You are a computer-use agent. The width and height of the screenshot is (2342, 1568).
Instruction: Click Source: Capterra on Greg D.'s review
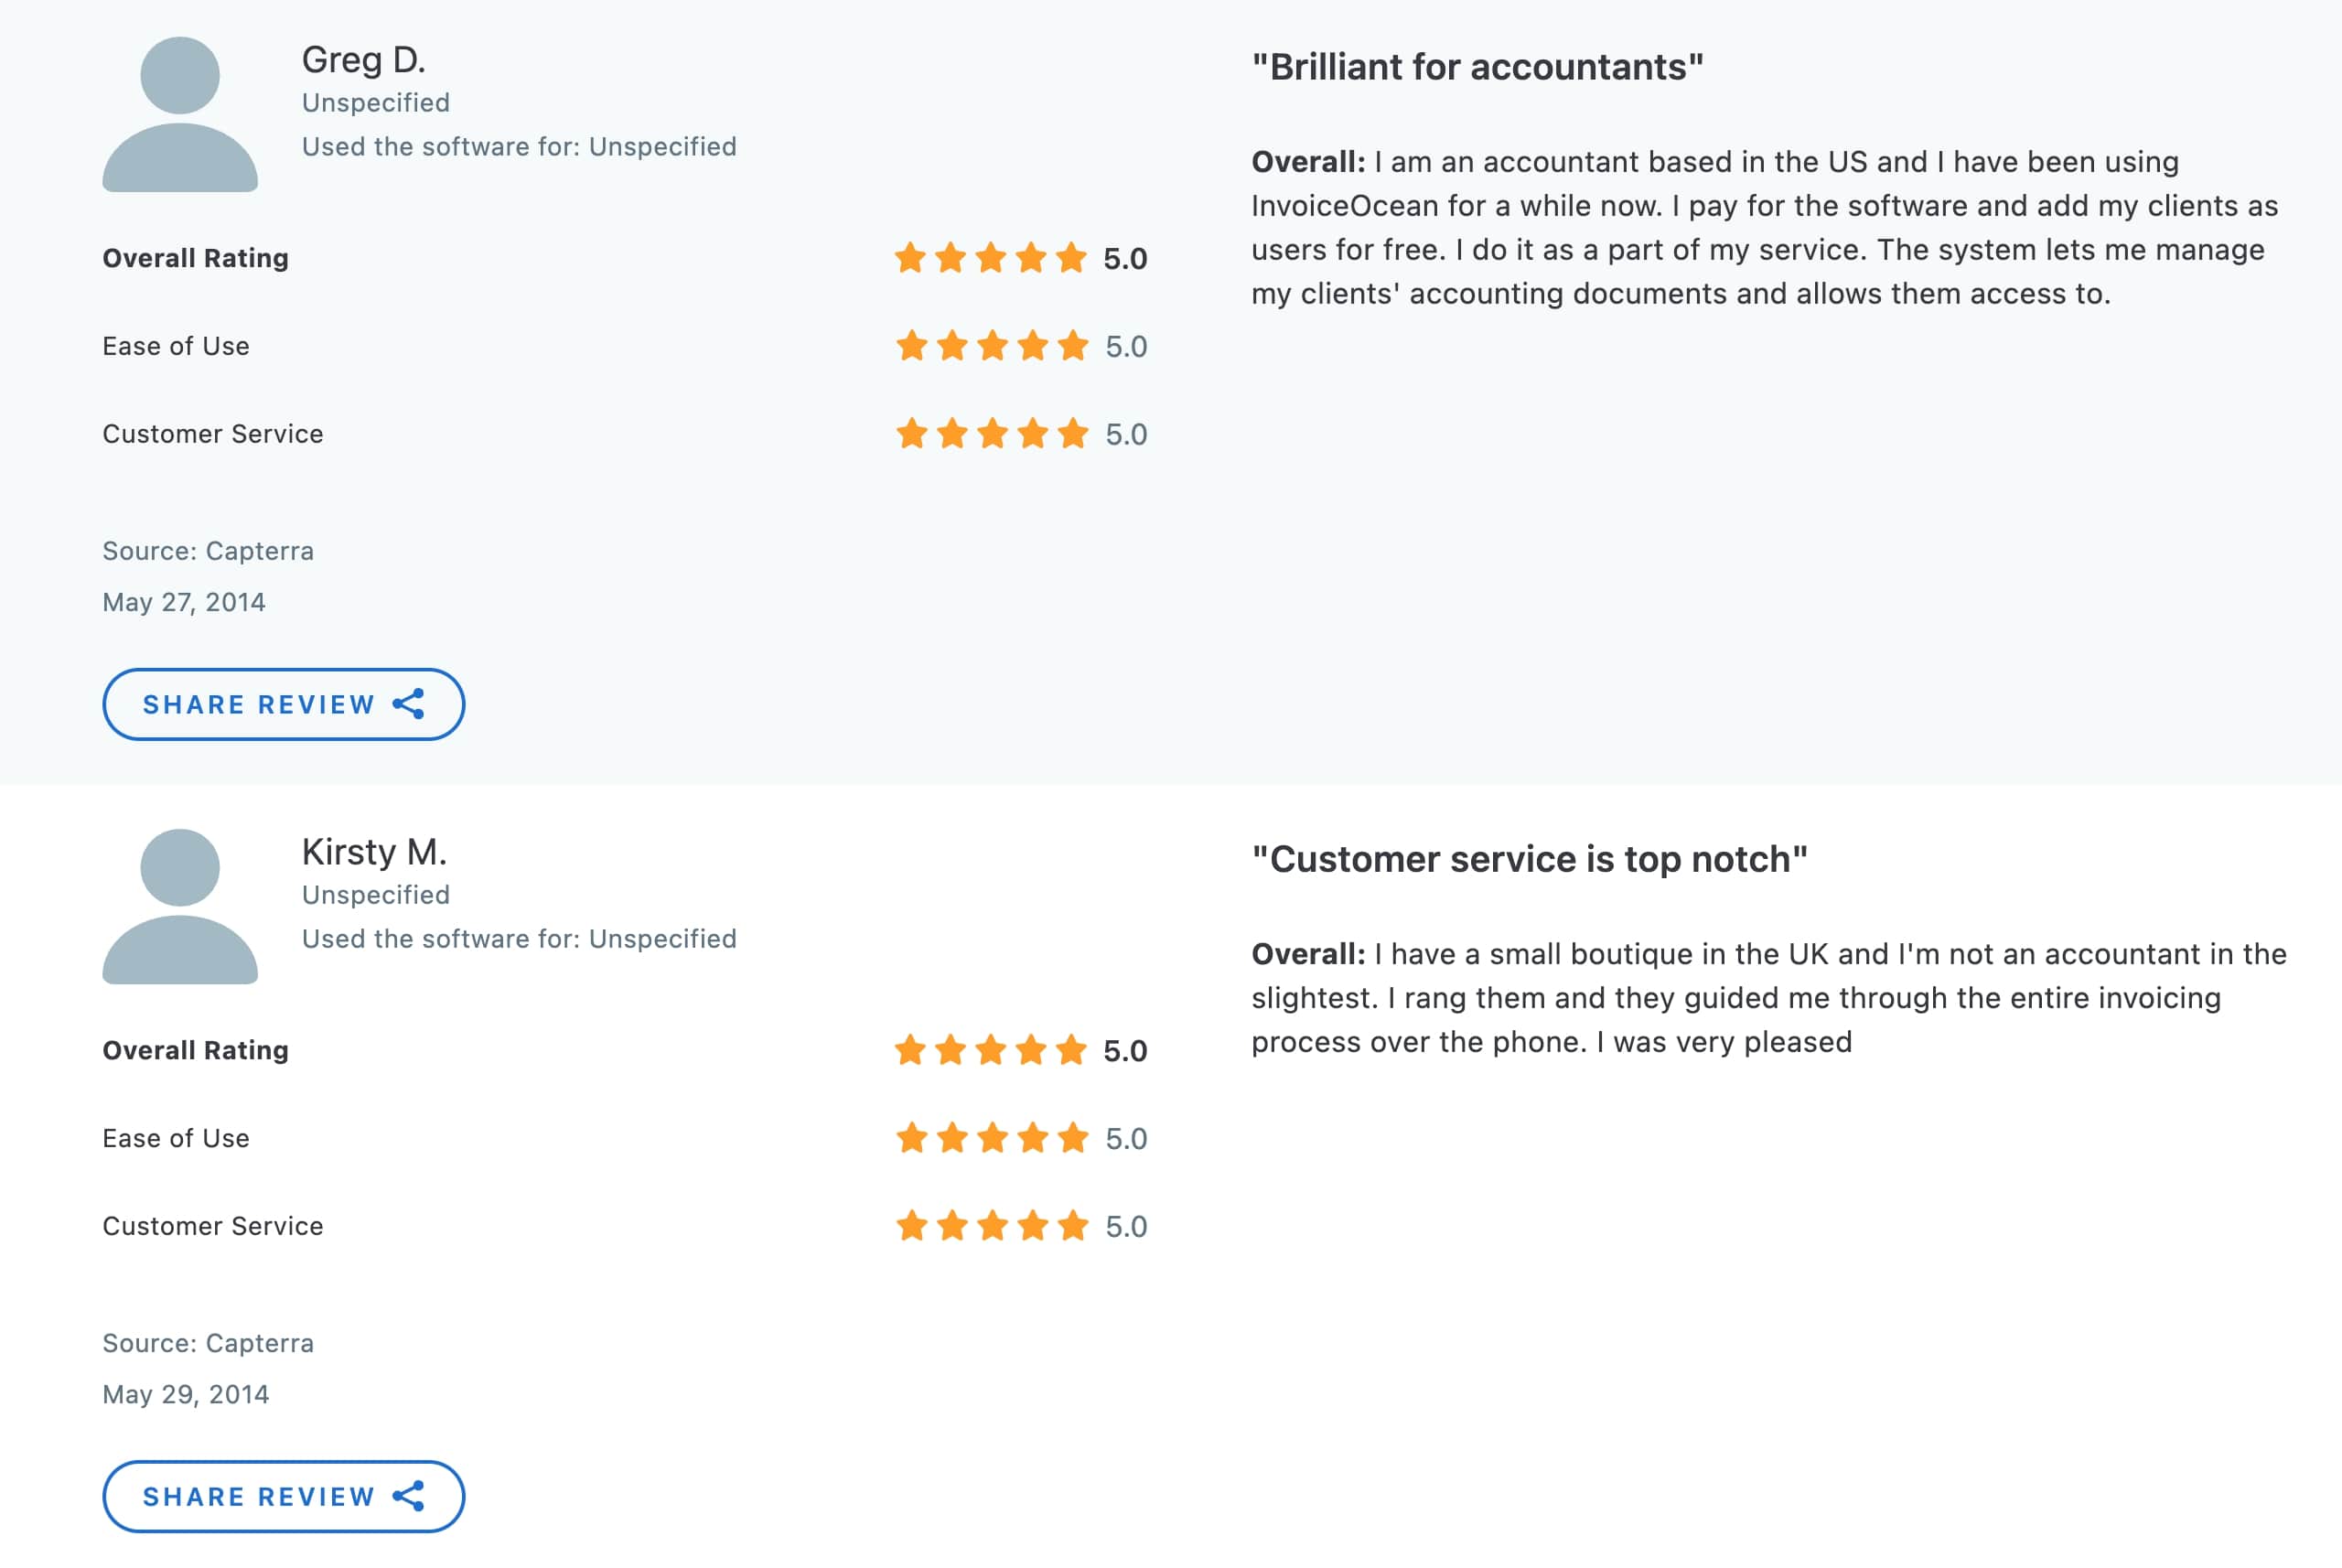tap(207, 550)
